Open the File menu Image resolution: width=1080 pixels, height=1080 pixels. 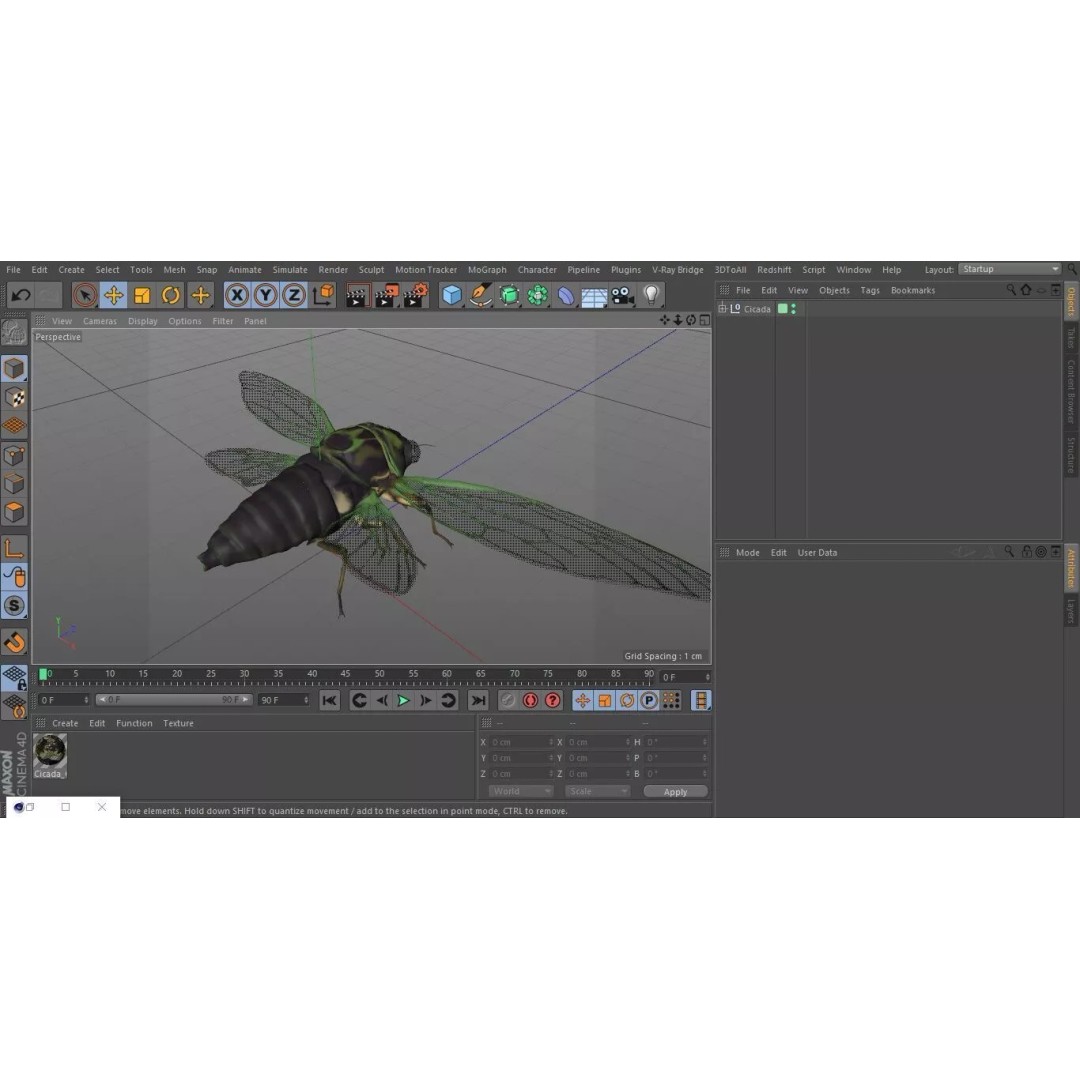click(13, 270)
